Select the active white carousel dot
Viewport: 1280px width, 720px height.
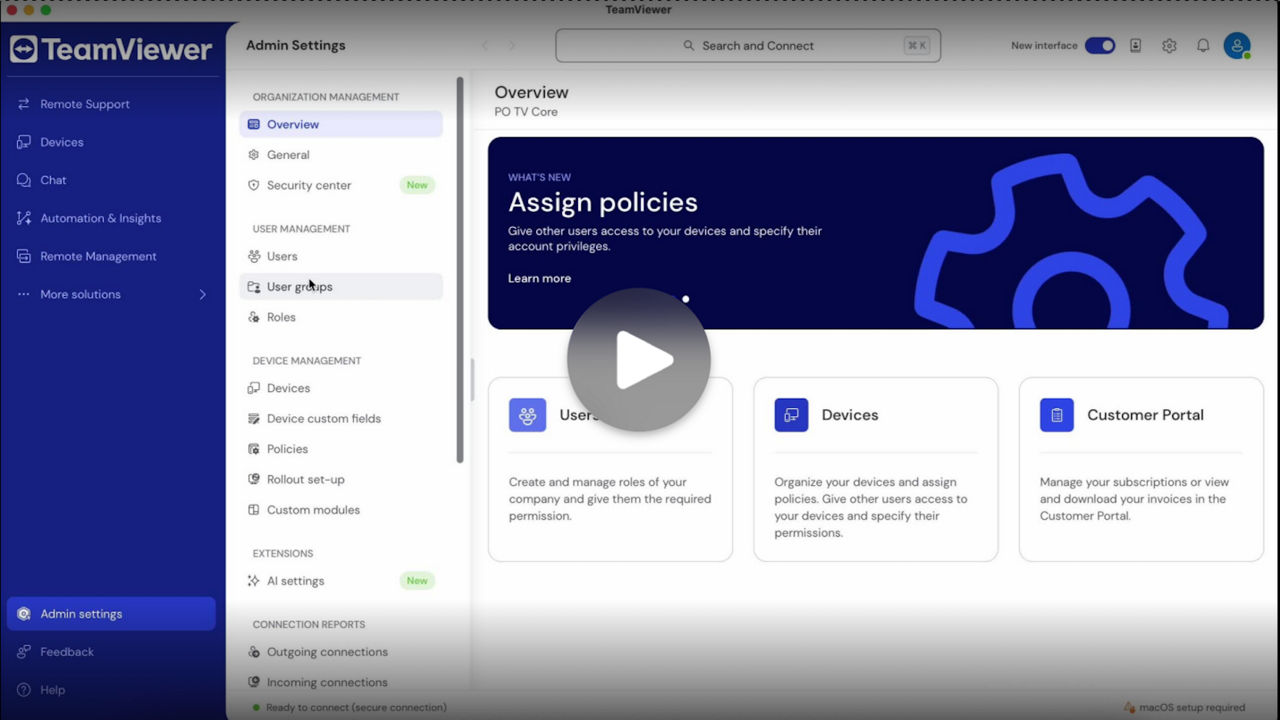(685, 299)
